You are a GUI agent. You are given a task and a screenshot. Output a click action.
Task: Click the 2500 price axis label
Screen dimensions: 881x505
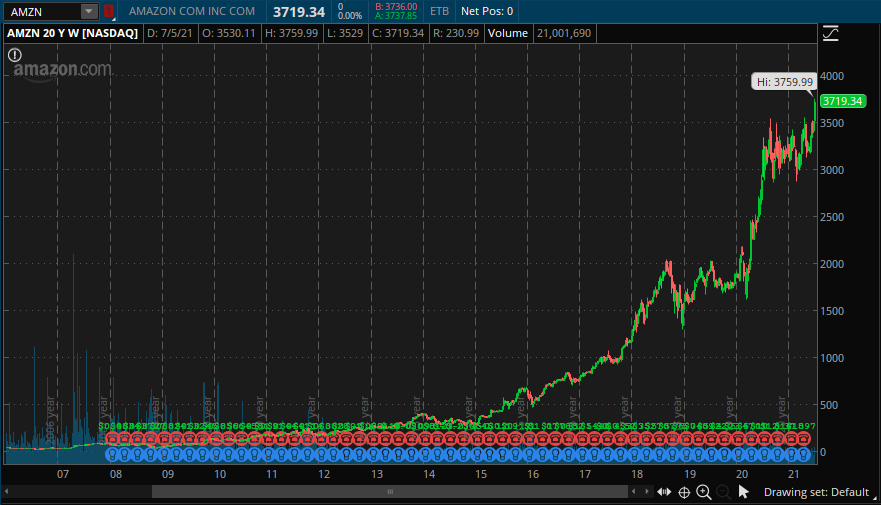[x=832, y=217]
